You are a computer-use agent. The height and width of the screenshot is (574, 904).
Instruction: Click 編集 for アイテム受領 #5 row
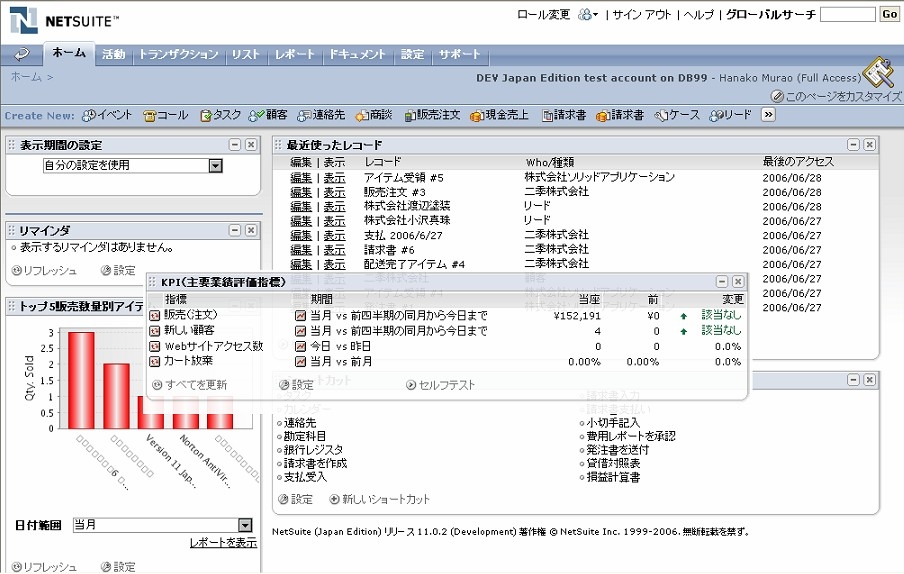[301, 178]
